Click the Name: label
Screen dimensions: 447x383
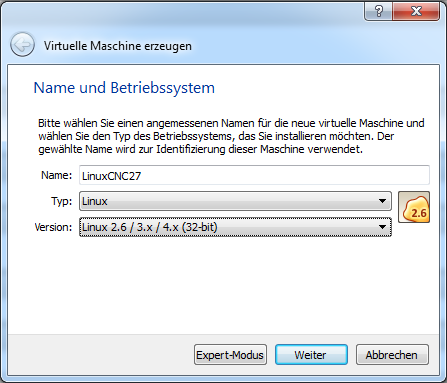(56, 175)
